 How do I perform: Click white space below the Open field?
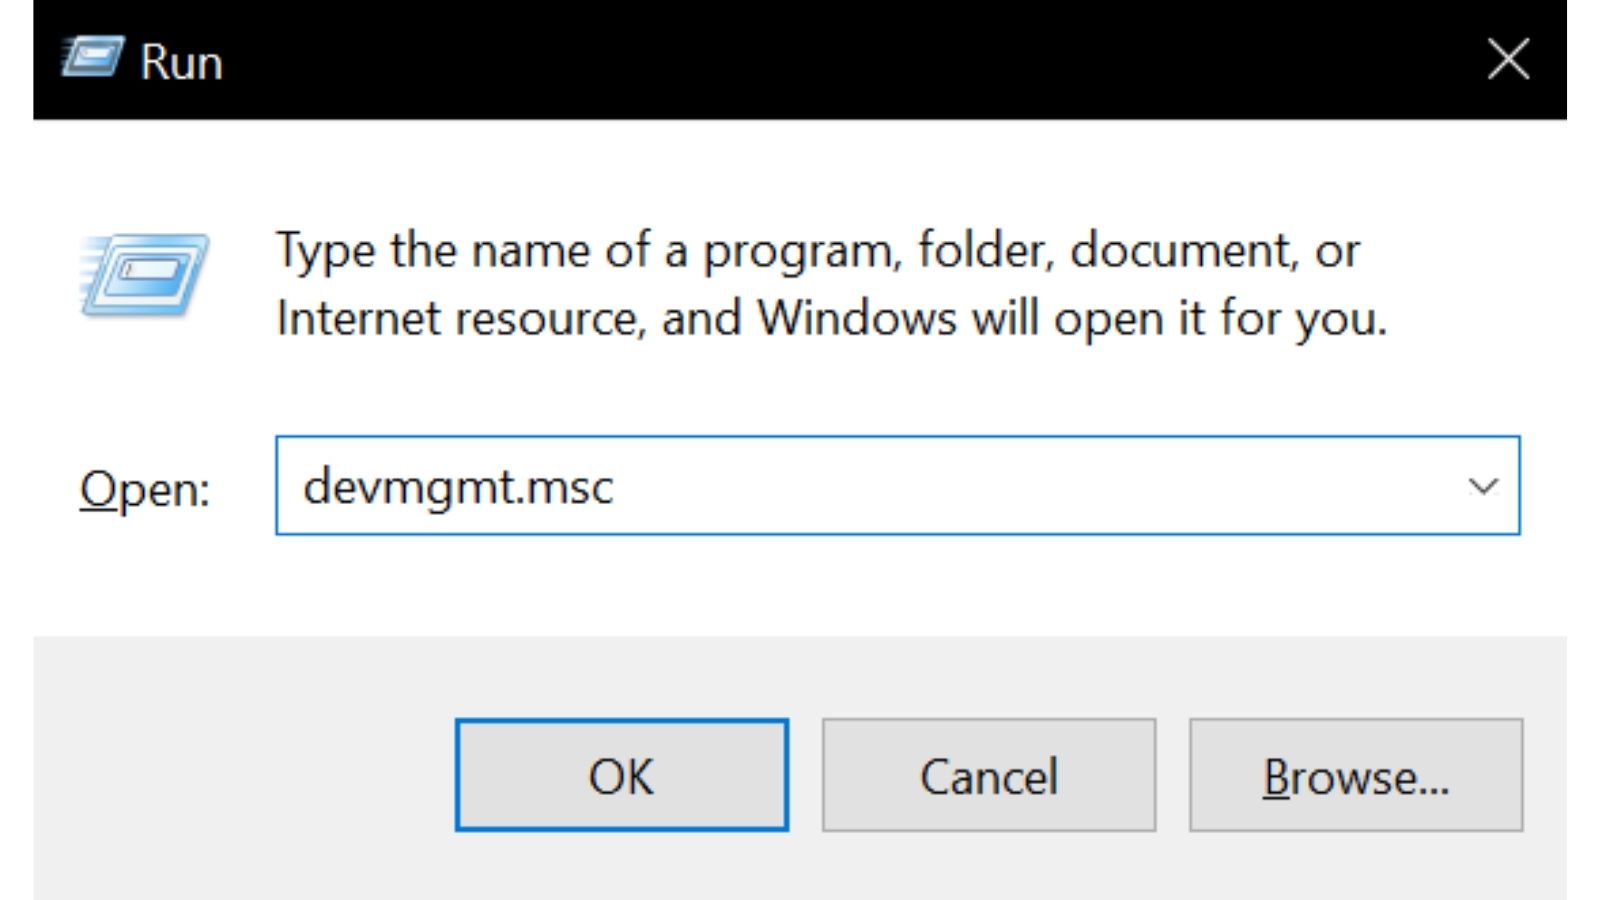(x=800, y=585)
